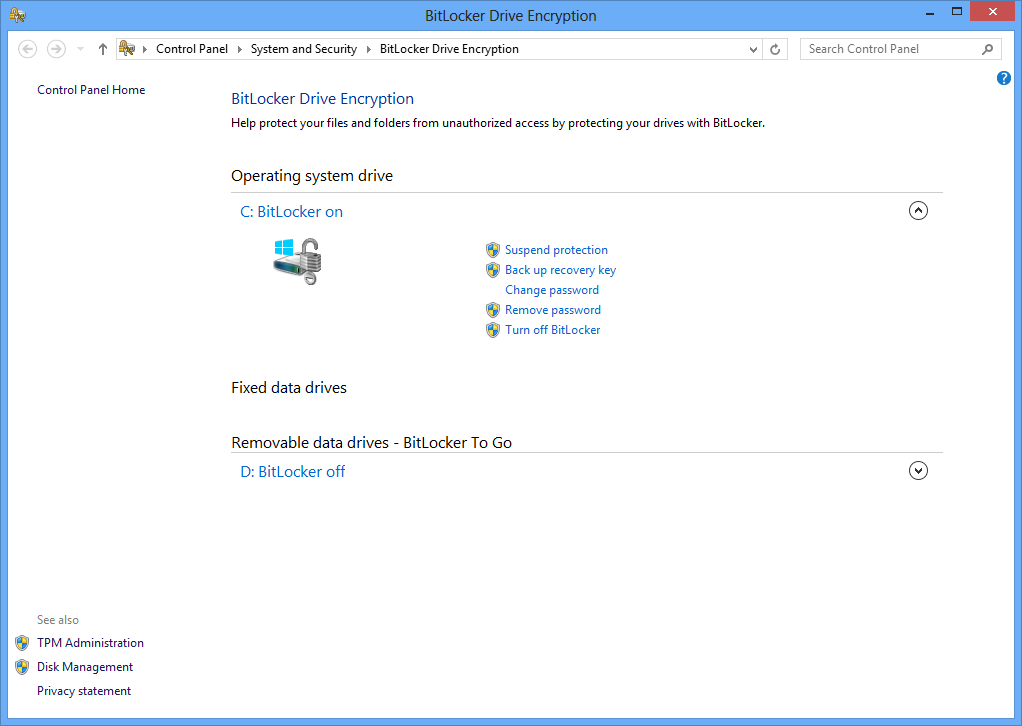Screen dimensions: 1022x726
Task: Select BitLocker Drive Encryption breadcrumb item
Action: click(x=449, y=49)
